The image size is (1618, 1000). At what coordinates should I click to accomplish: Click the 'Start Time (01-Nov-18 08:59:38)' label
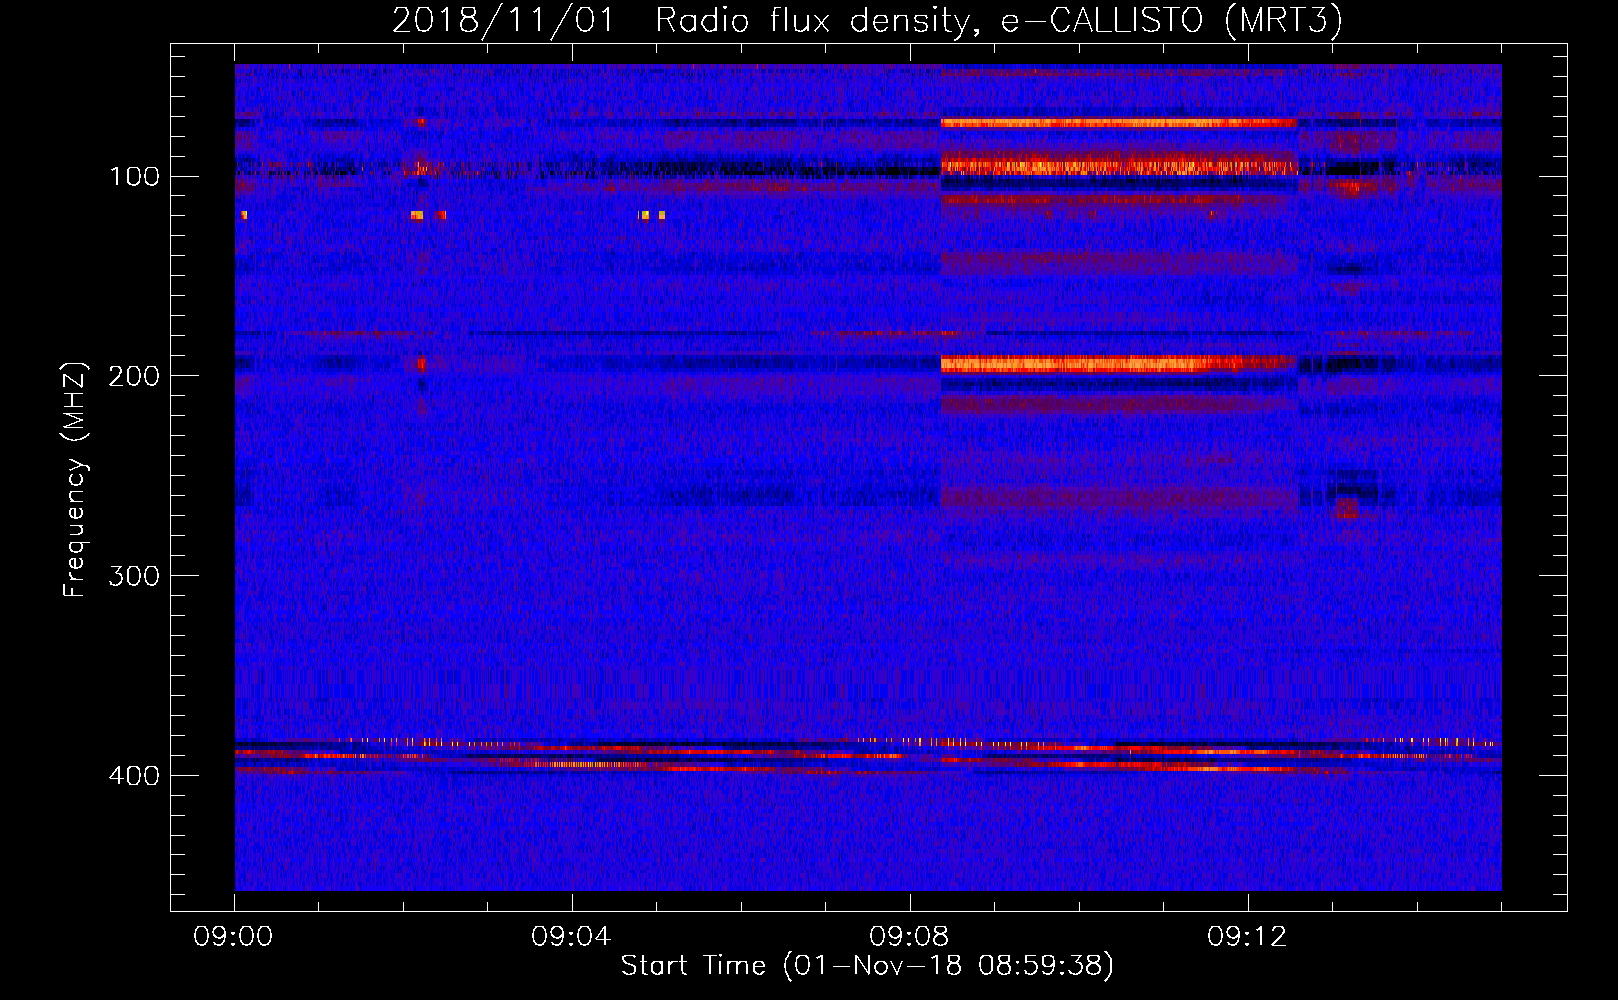click(x=867, y=966)
